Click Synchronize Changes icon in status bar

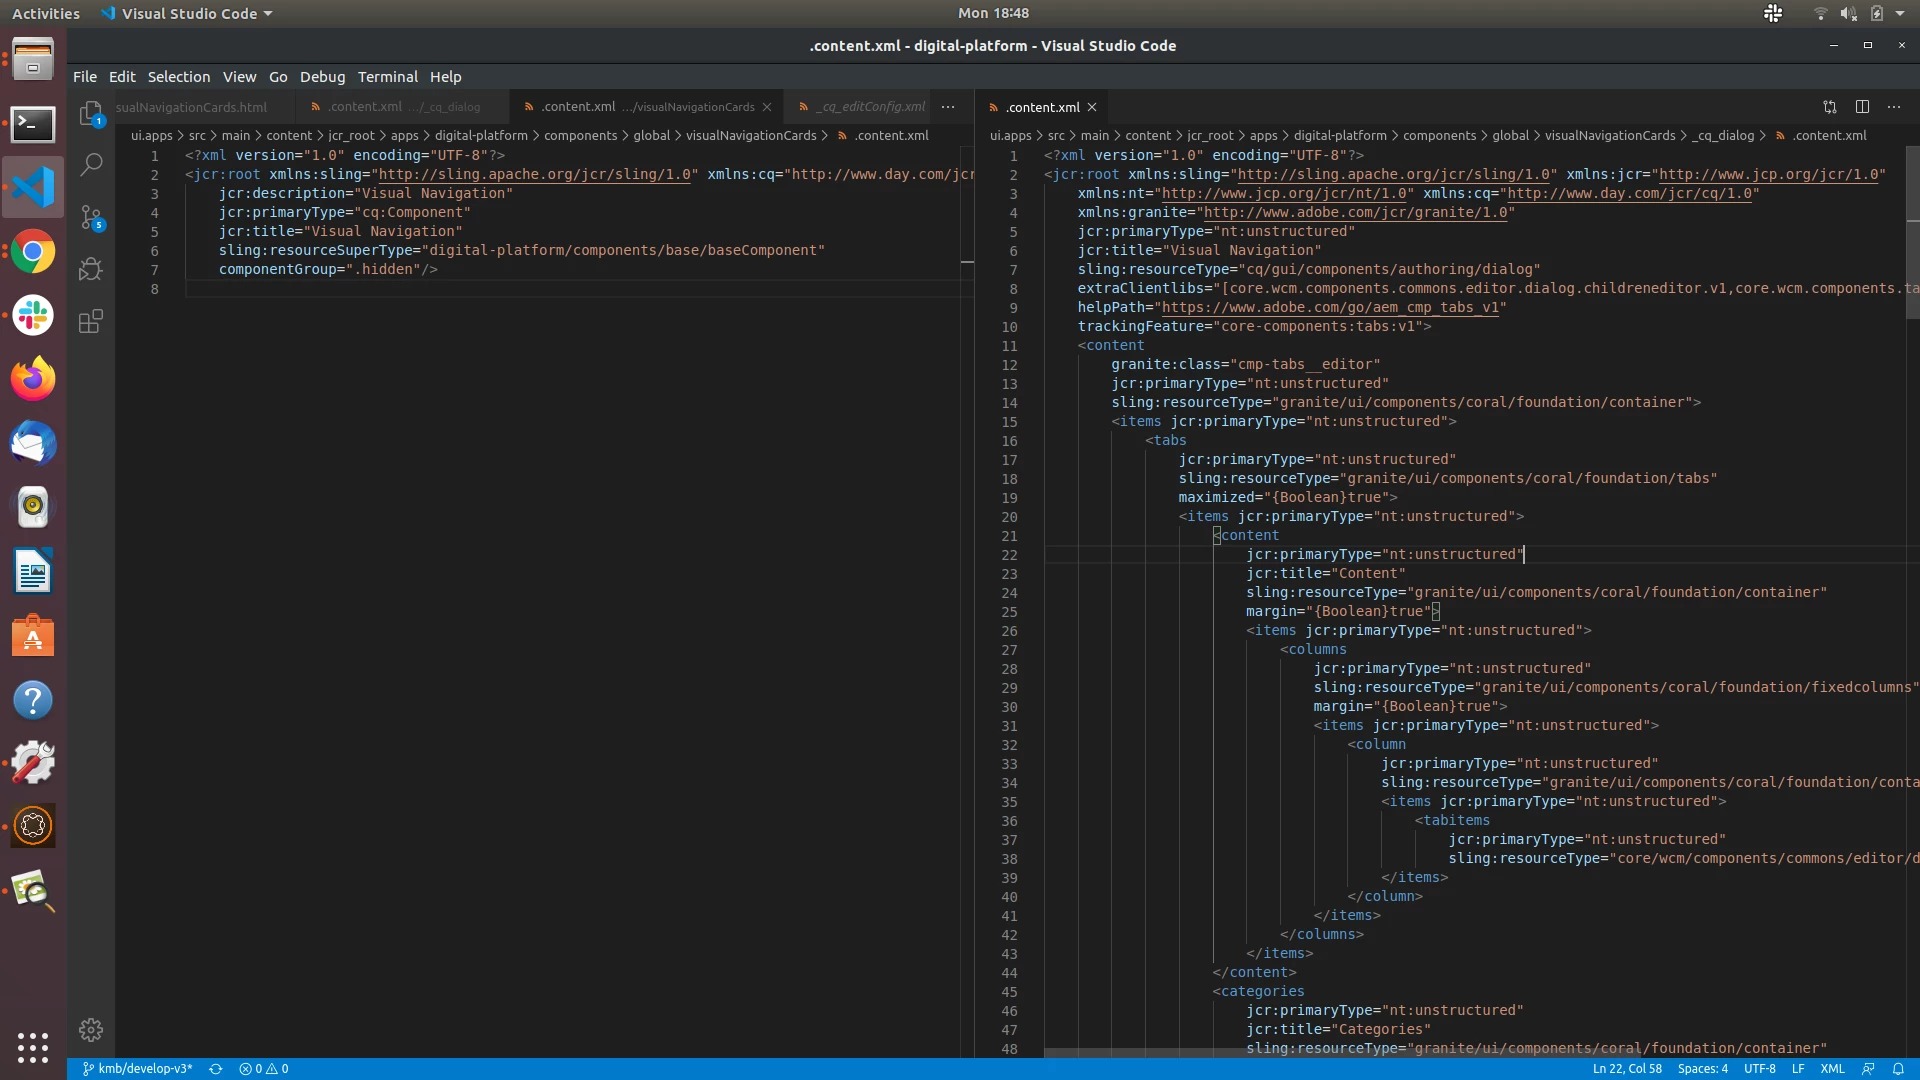tap(215, 1069)
